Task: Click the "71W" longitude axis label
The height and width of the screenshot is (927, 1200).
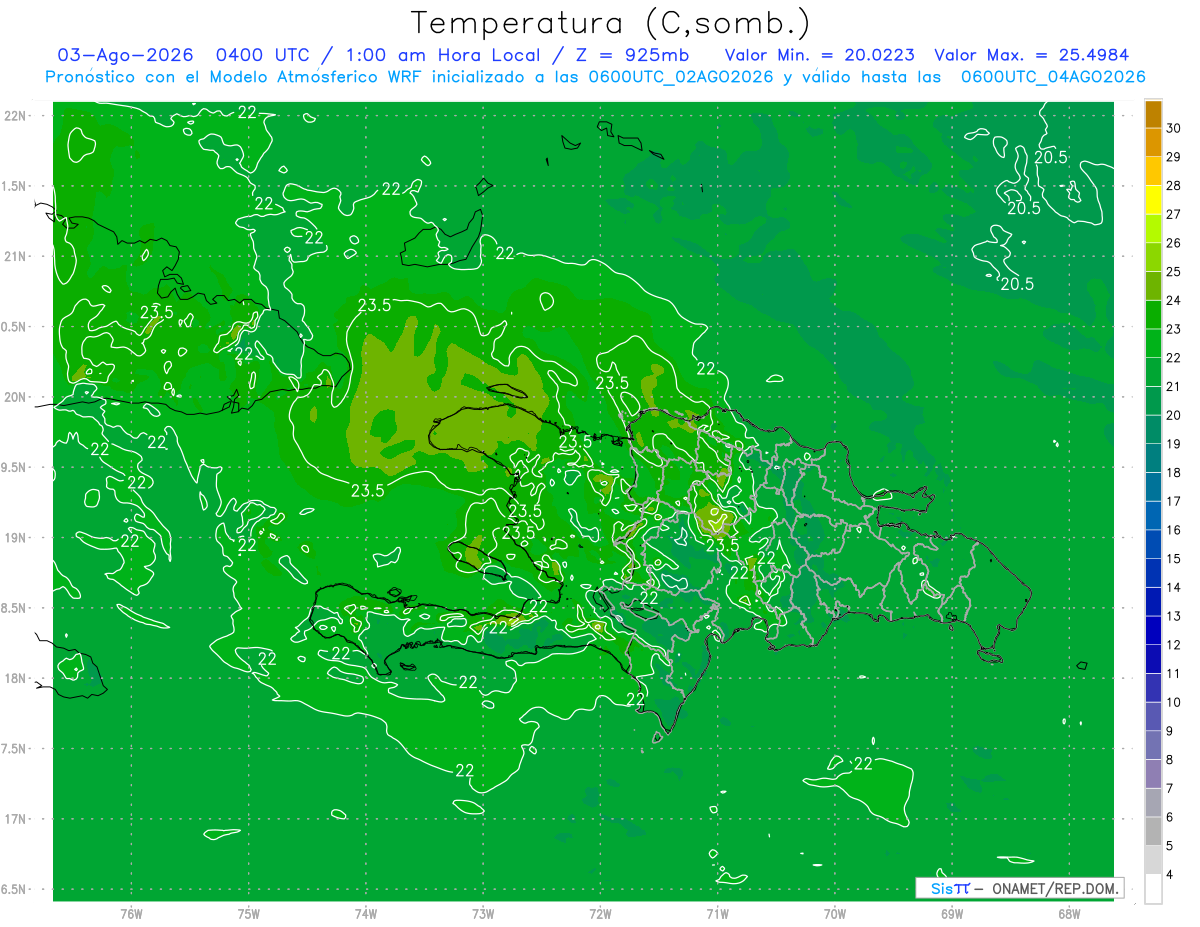Action: 717,914
